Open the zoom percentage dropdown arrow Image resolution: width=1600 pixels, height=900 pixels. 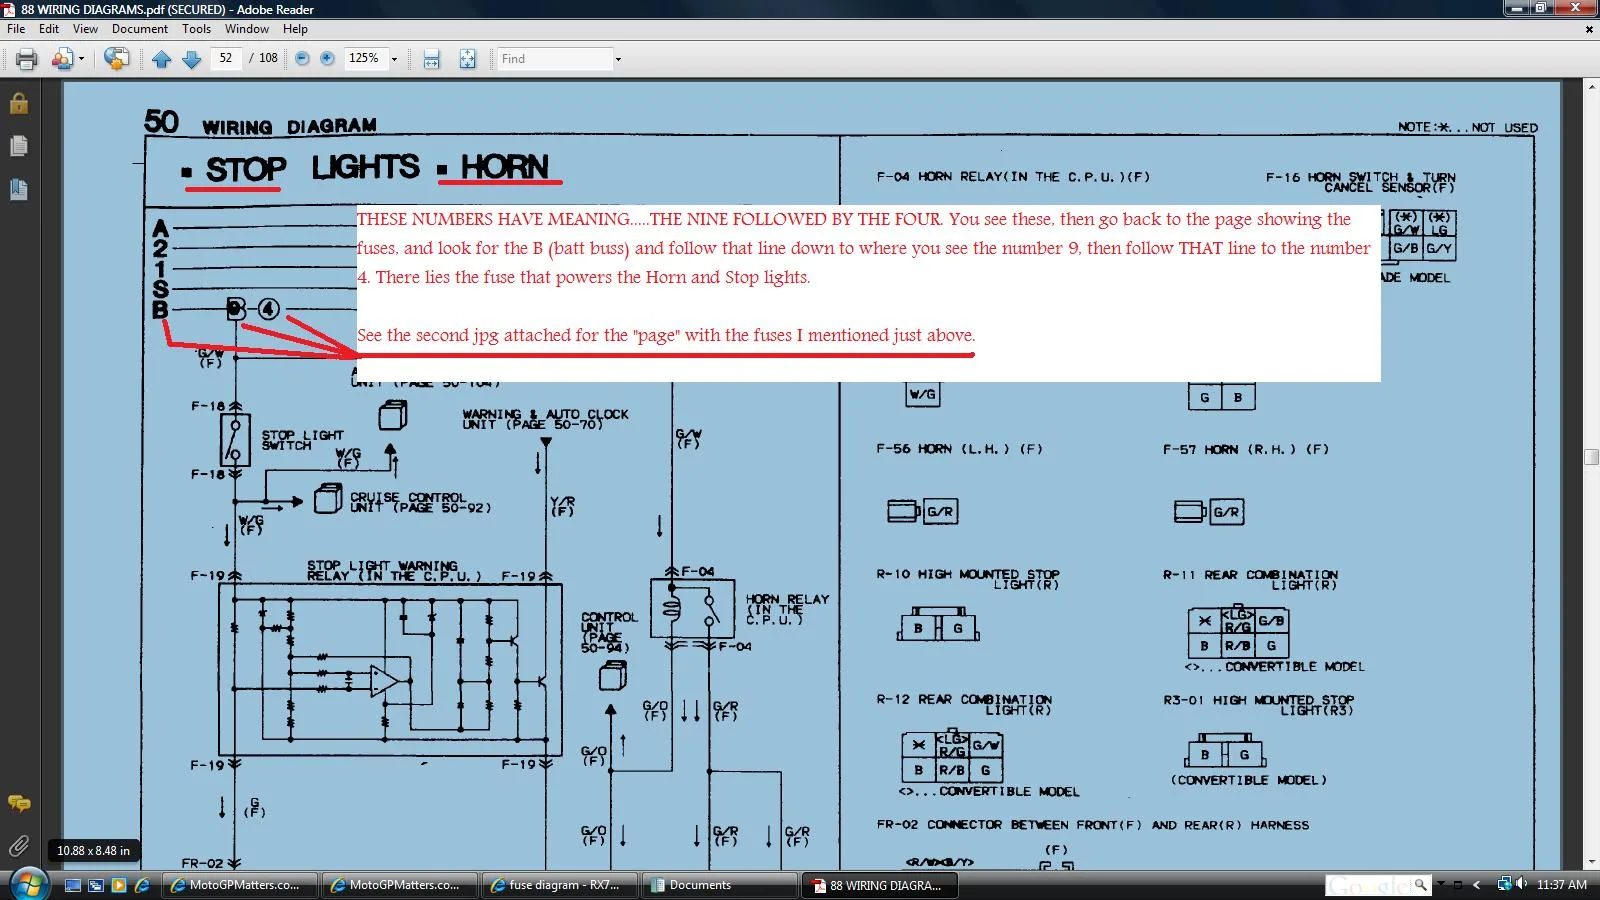coord(394,59)
